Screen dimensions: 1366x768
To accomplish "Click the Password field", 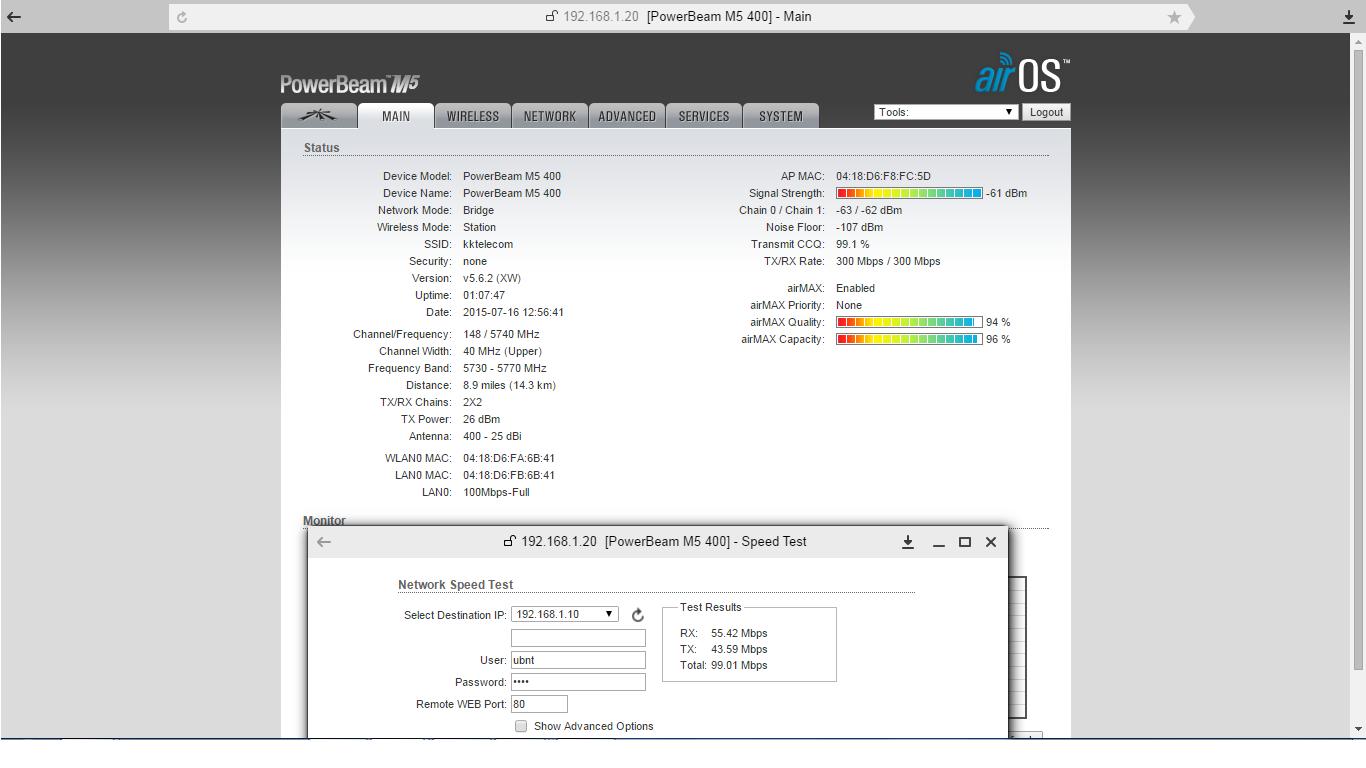I will pyautogui.click(x=578, y=682).
